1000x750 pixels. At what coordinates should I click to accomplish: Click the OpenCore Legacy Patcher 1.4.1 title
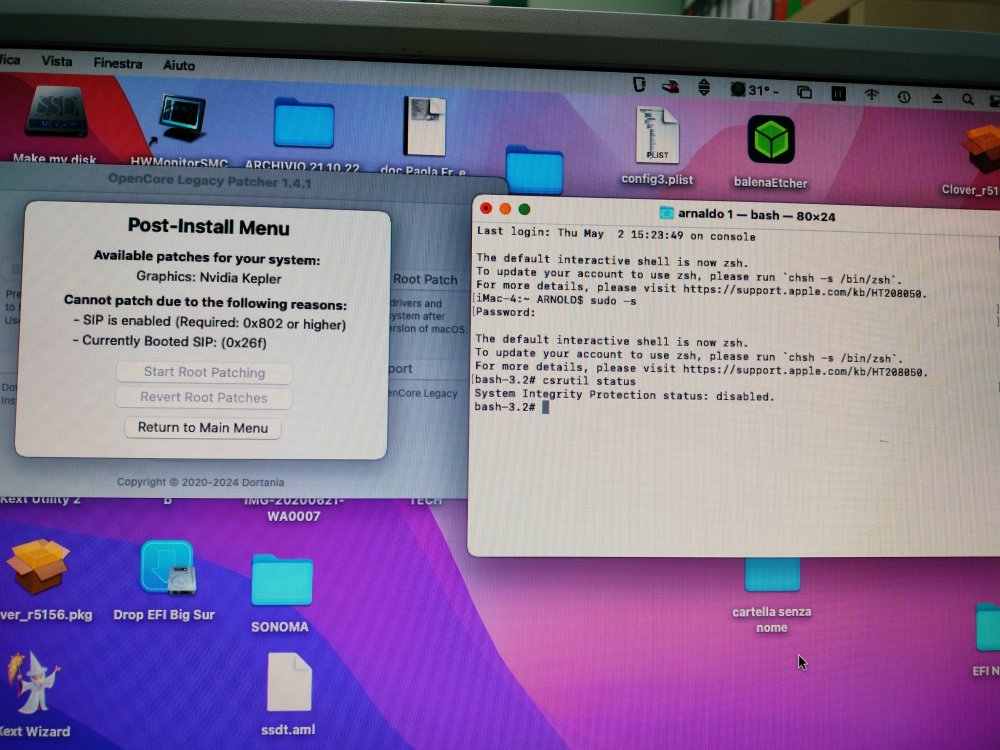[209, 180]
